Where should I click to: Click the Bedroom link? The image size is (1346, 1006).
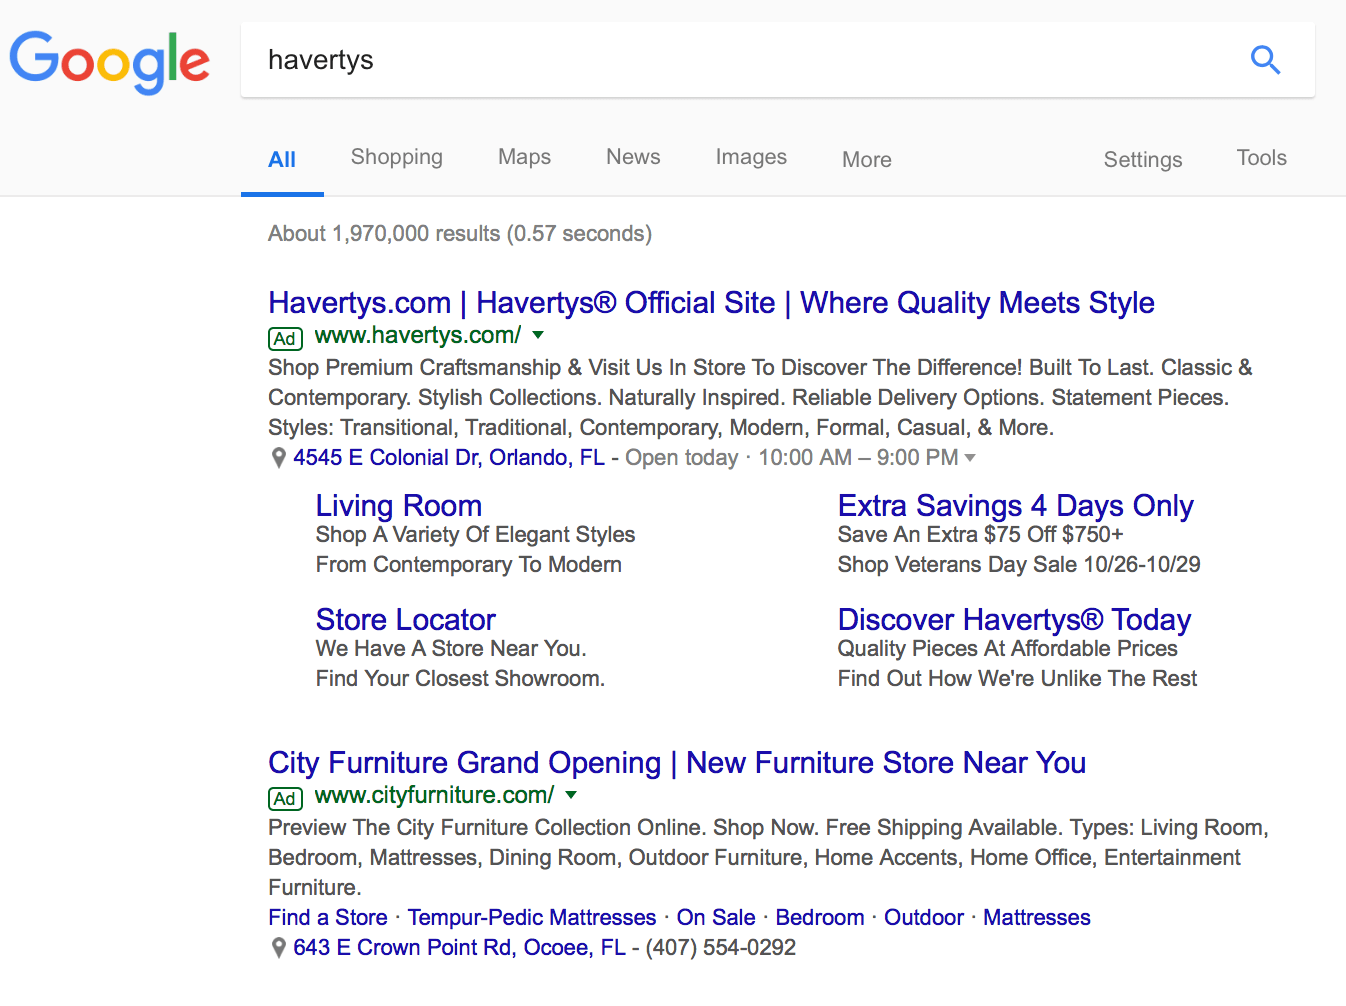pos(820,918)
